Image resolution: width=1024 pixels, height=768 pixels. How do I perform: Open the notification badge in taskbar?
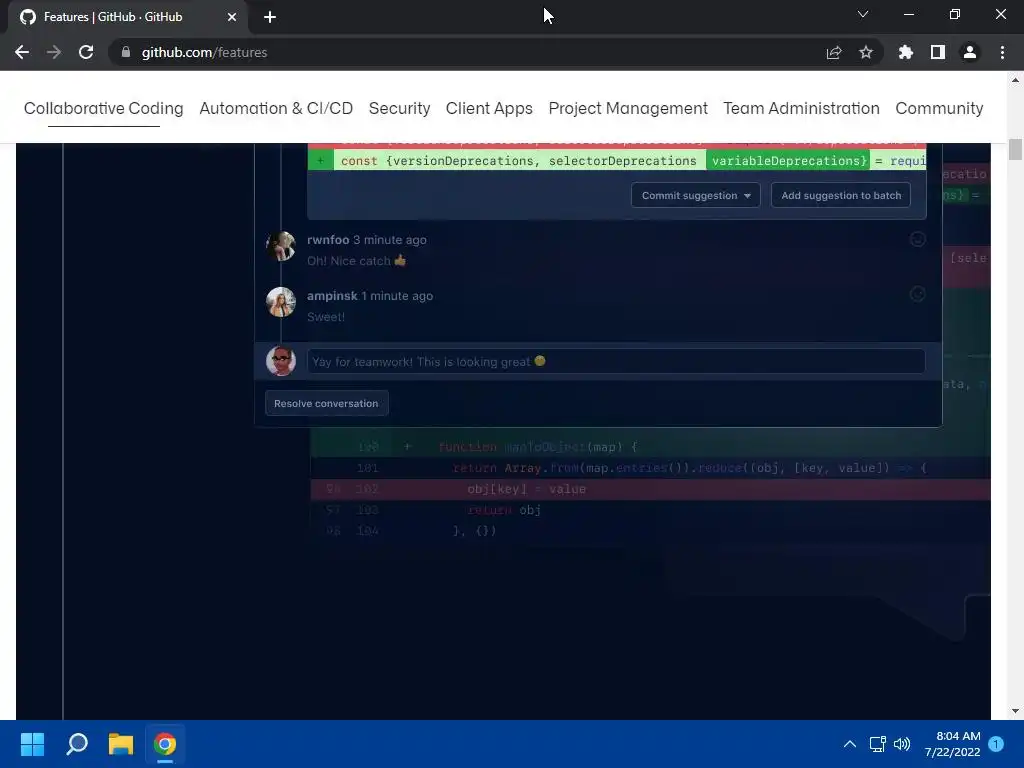(x=996, y=744)
